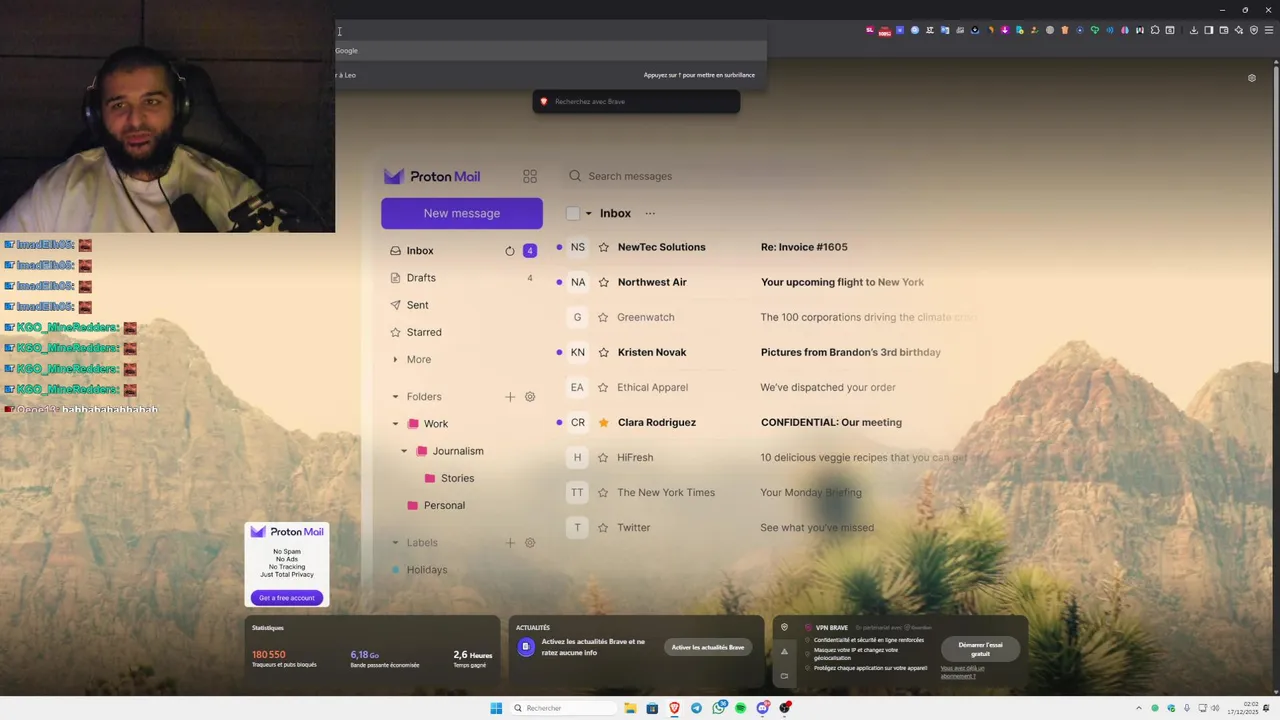Open Labels settings gear icon
Viewport: 1280px width, 720px height.
click(x=530, y=543)
